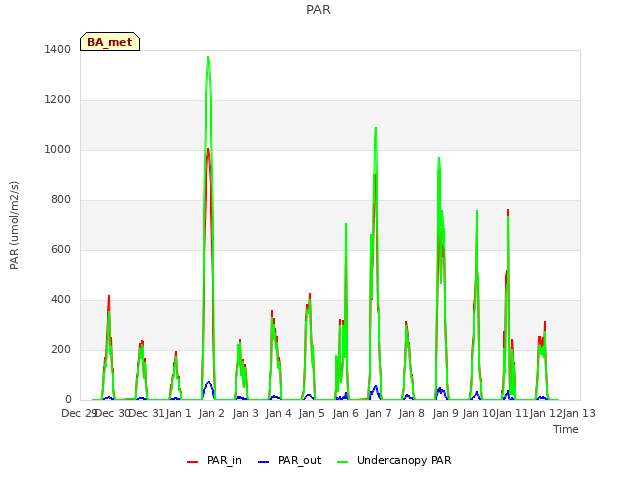The image size is (640, 480).
Task: Click the Time x-axis label
Action: [566, 429]
